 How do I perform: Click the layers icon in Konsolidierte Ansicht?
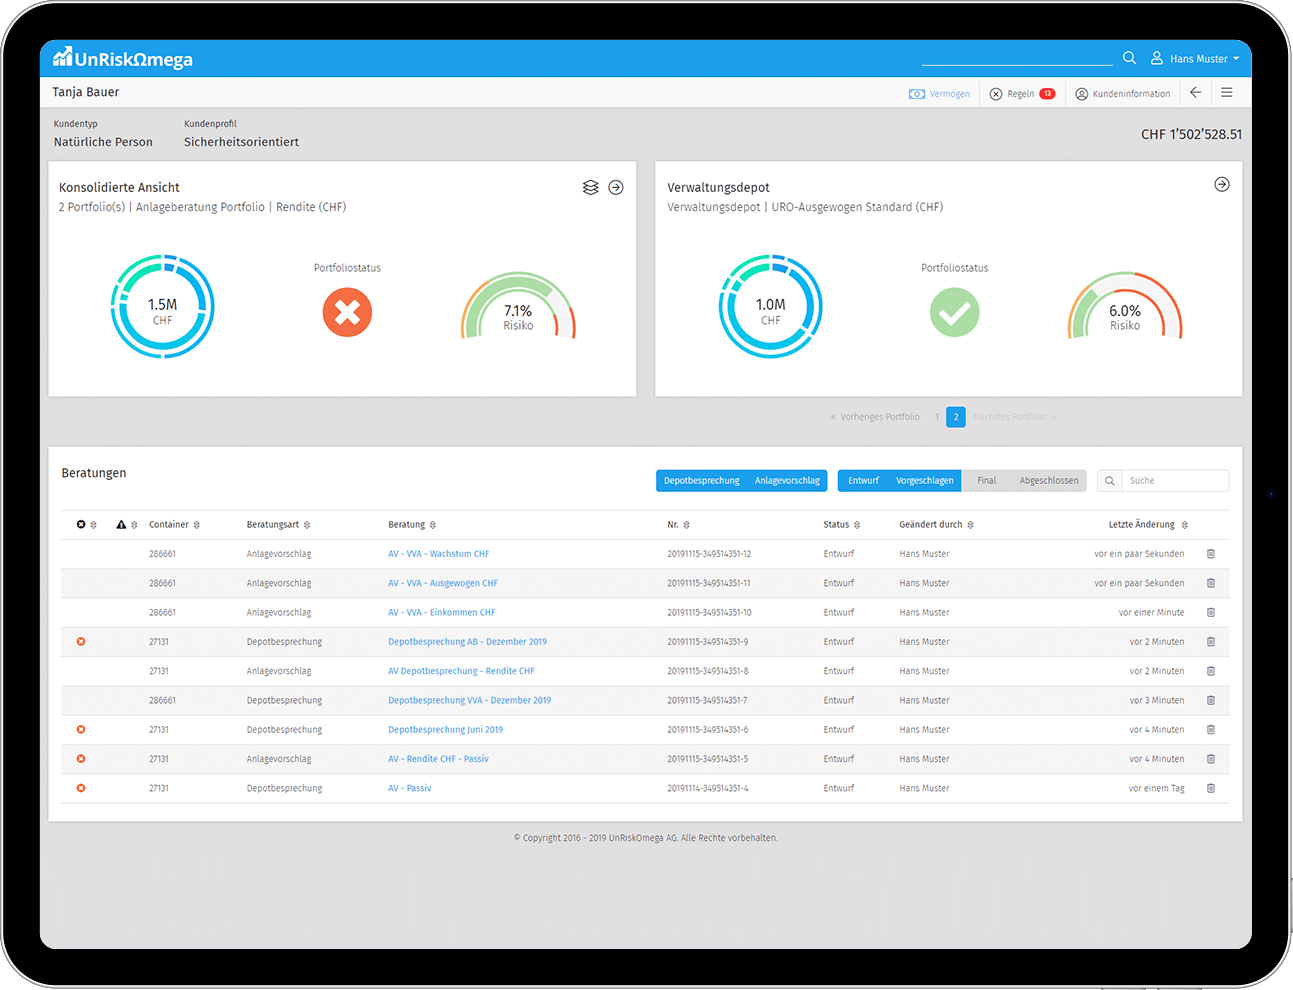[590, 187]
